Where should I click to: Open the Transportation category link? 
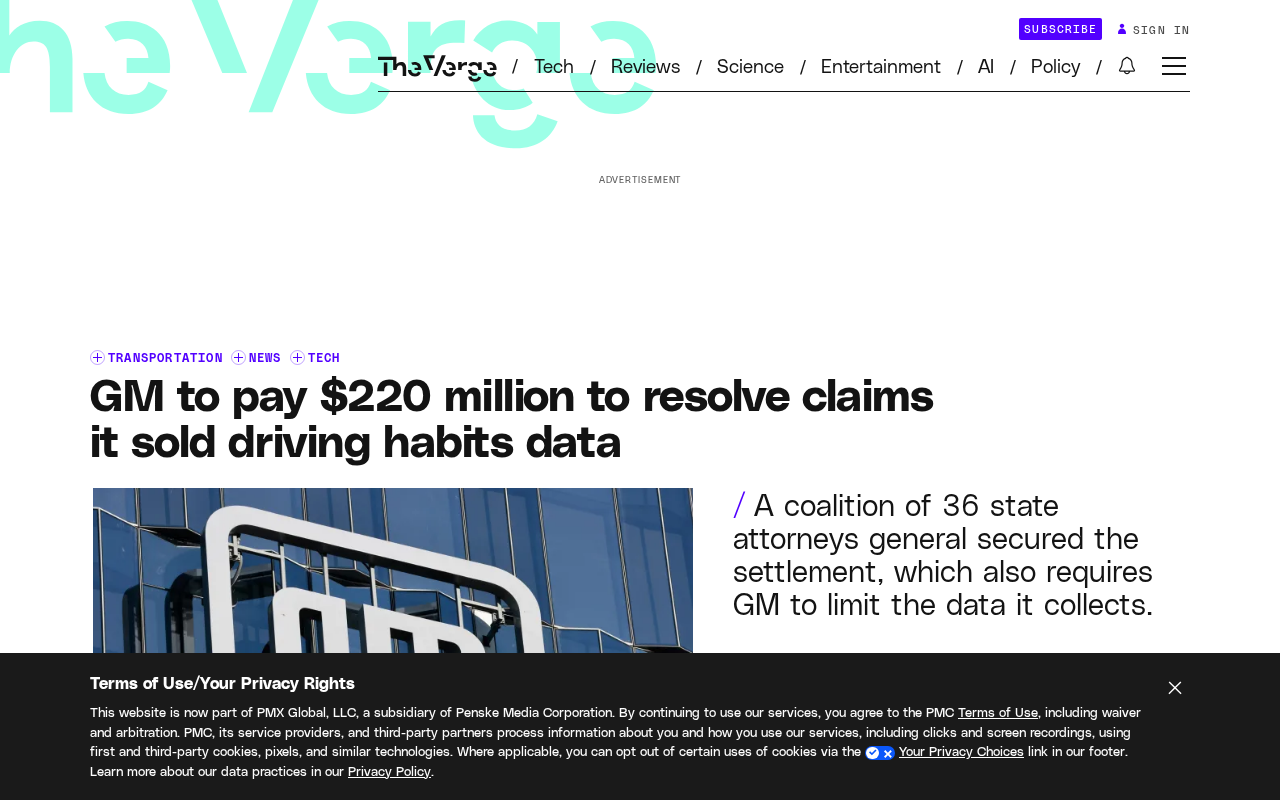tap(165, 358)
